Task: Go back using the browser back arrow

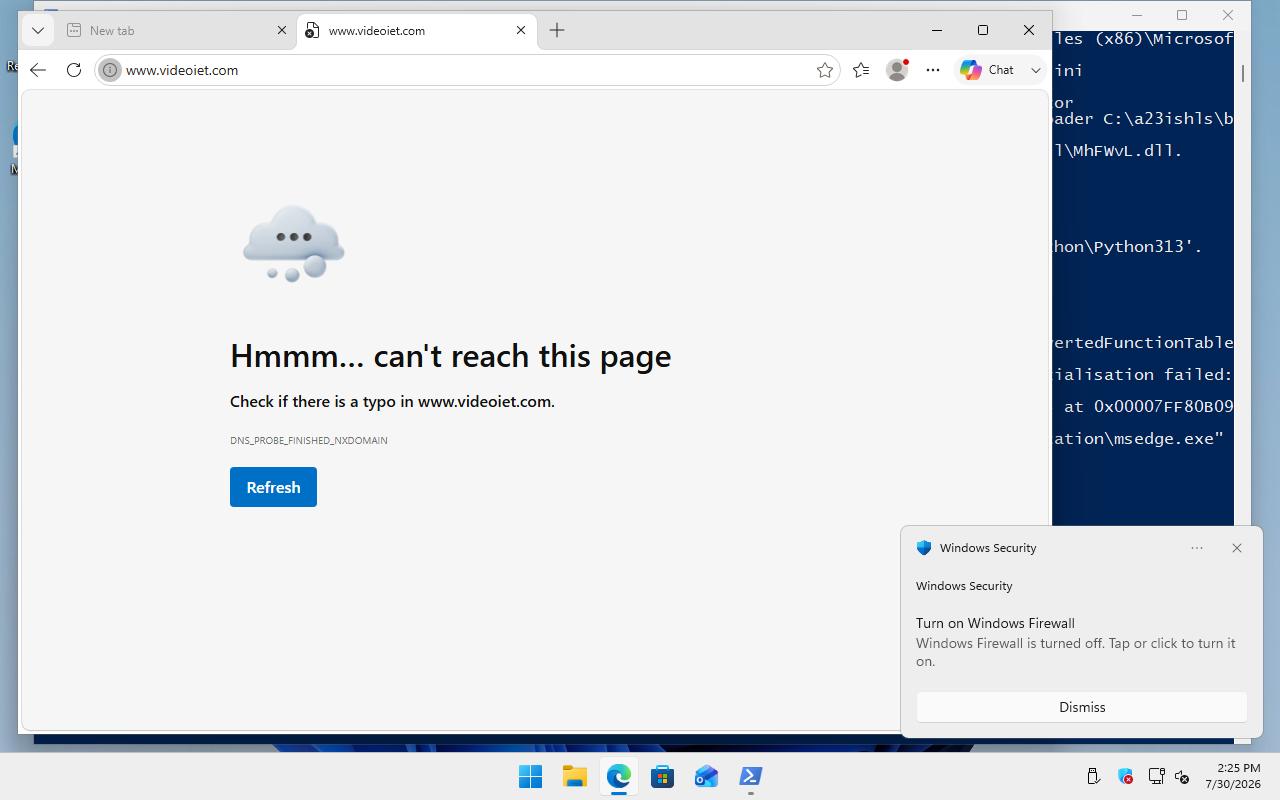Action: (x=38, y=70)
